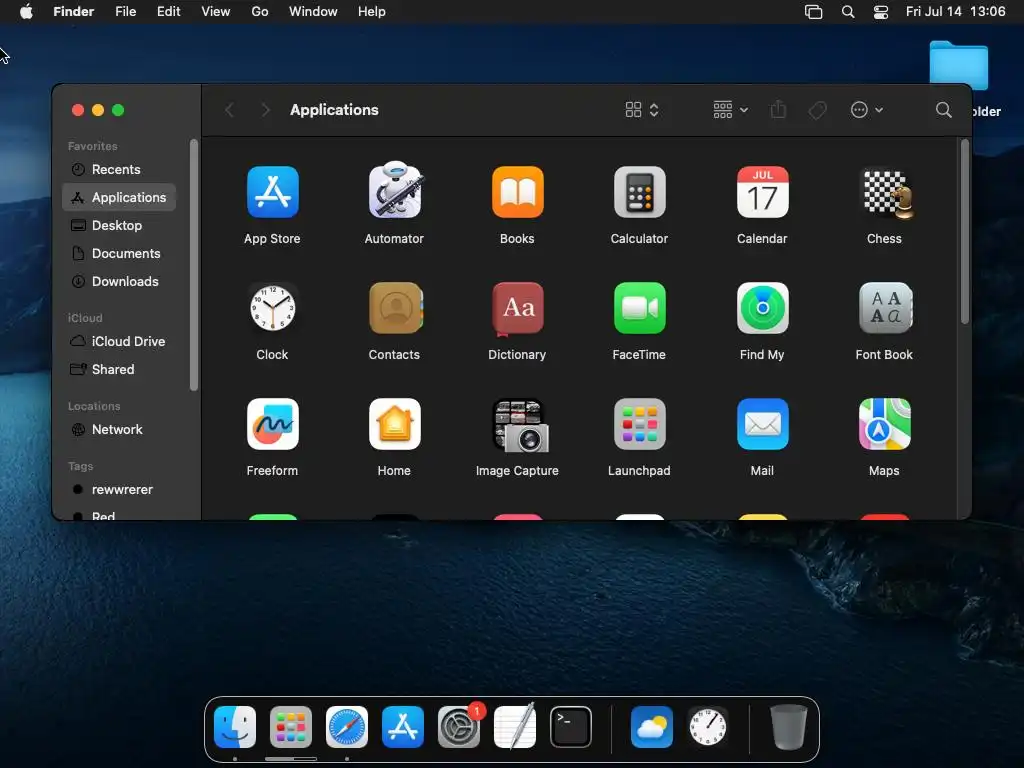Open the view mode switcher dropdown
This screenshot has width=1024, height=768.
tap(642, 110)
